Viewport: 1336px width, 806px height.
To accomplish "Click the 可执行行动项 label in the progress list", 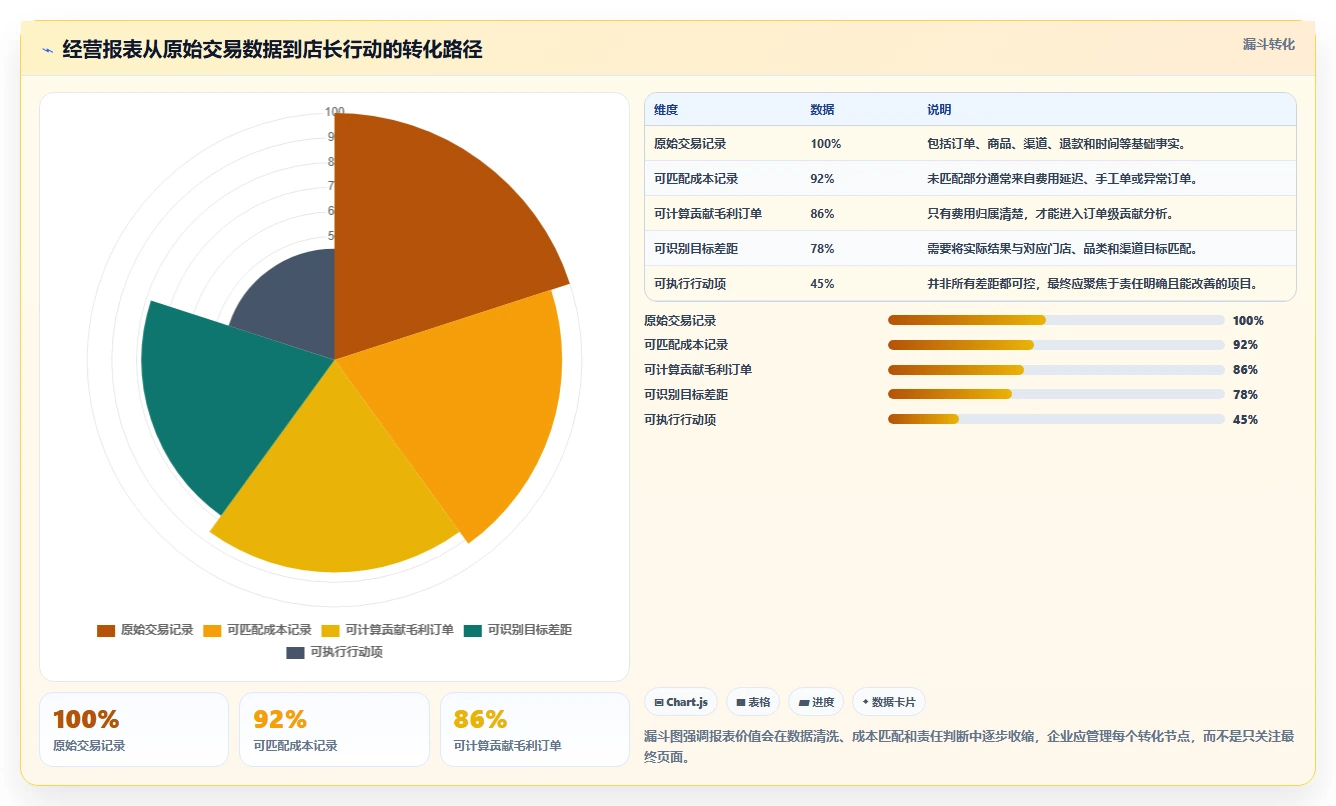I will (x=680, y=420).
